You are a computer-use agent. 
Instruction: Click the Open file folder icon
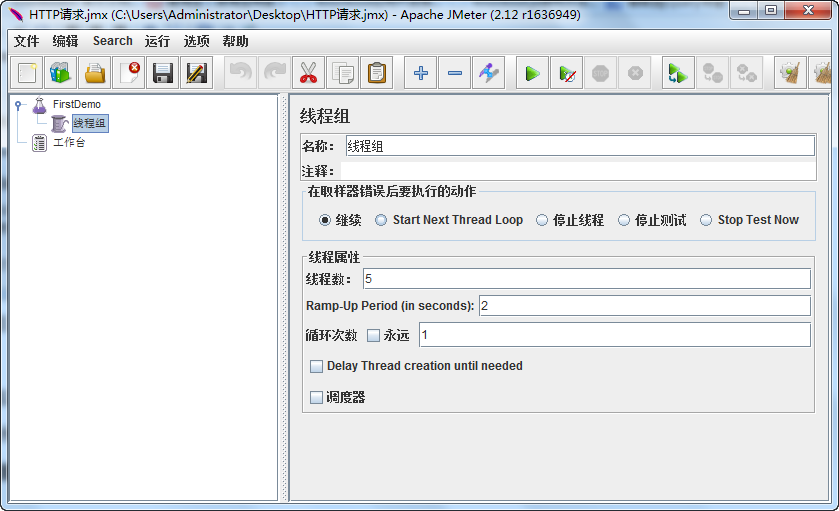coord(95,73)
